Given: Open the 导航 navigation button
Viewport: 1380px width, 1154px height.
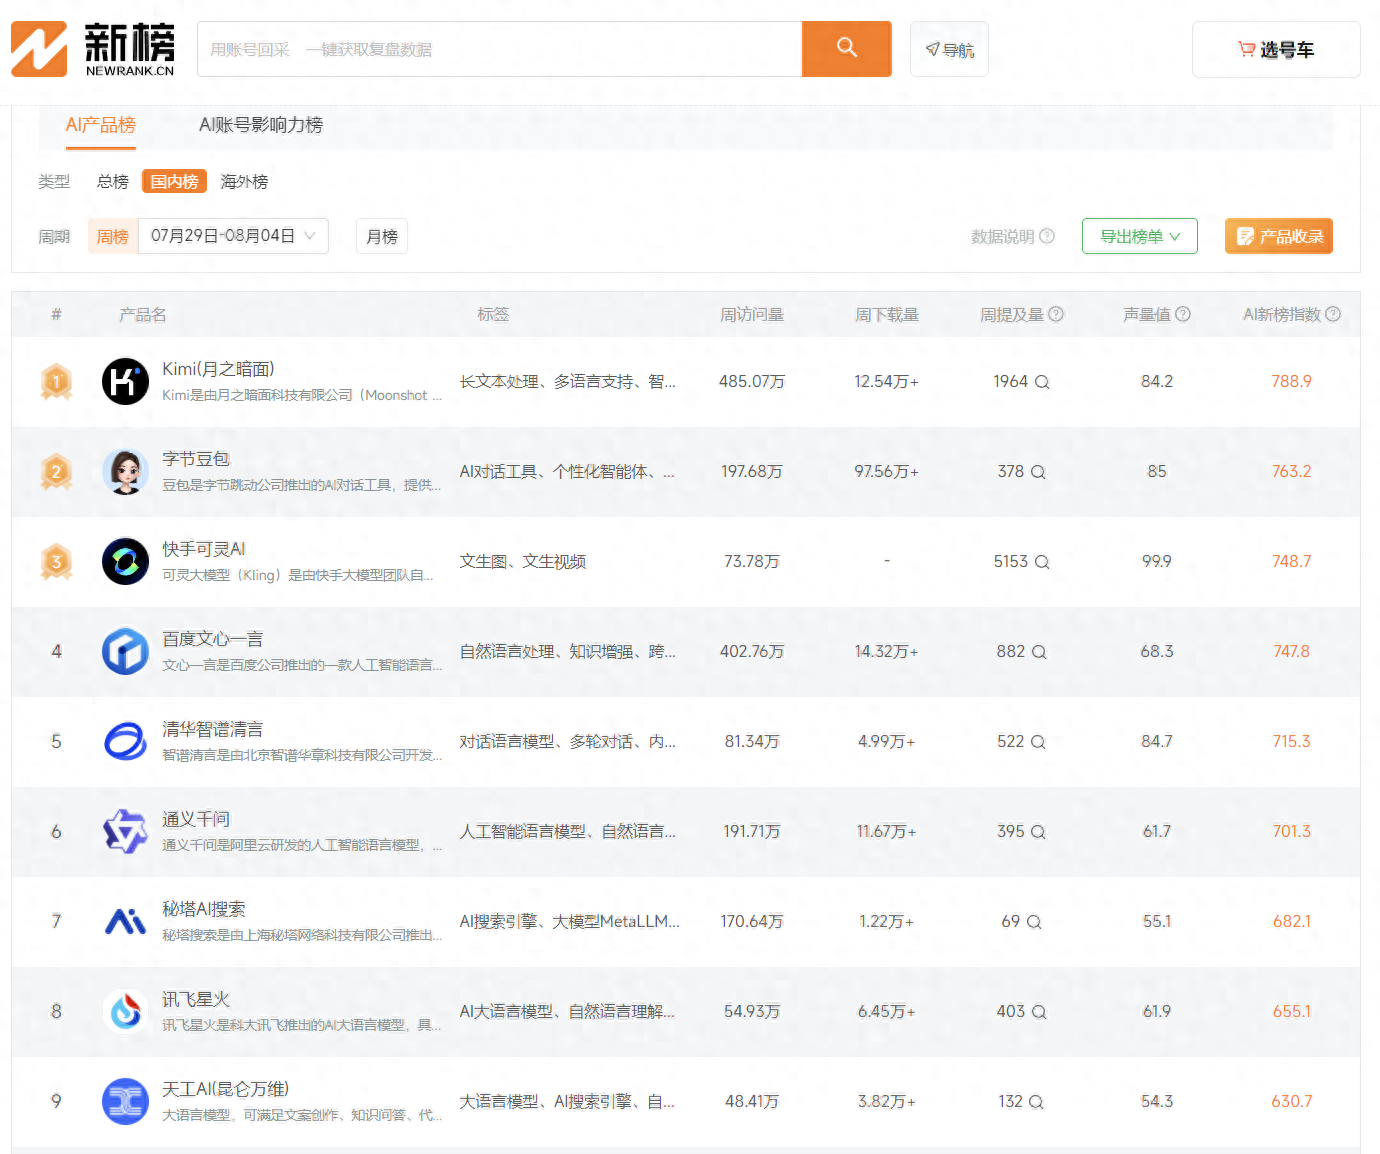Looking at the screenshot, I should pyautogui.click(x=949, y=49).
